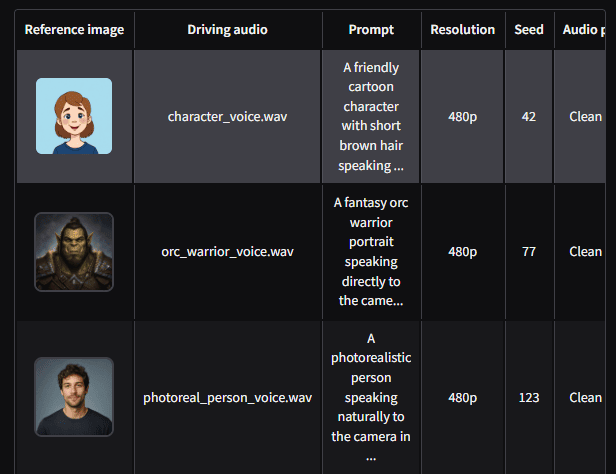Select the 'A friendly cartoon character' prompt cell
The image size is (616, 474).
tap(371, 117)
